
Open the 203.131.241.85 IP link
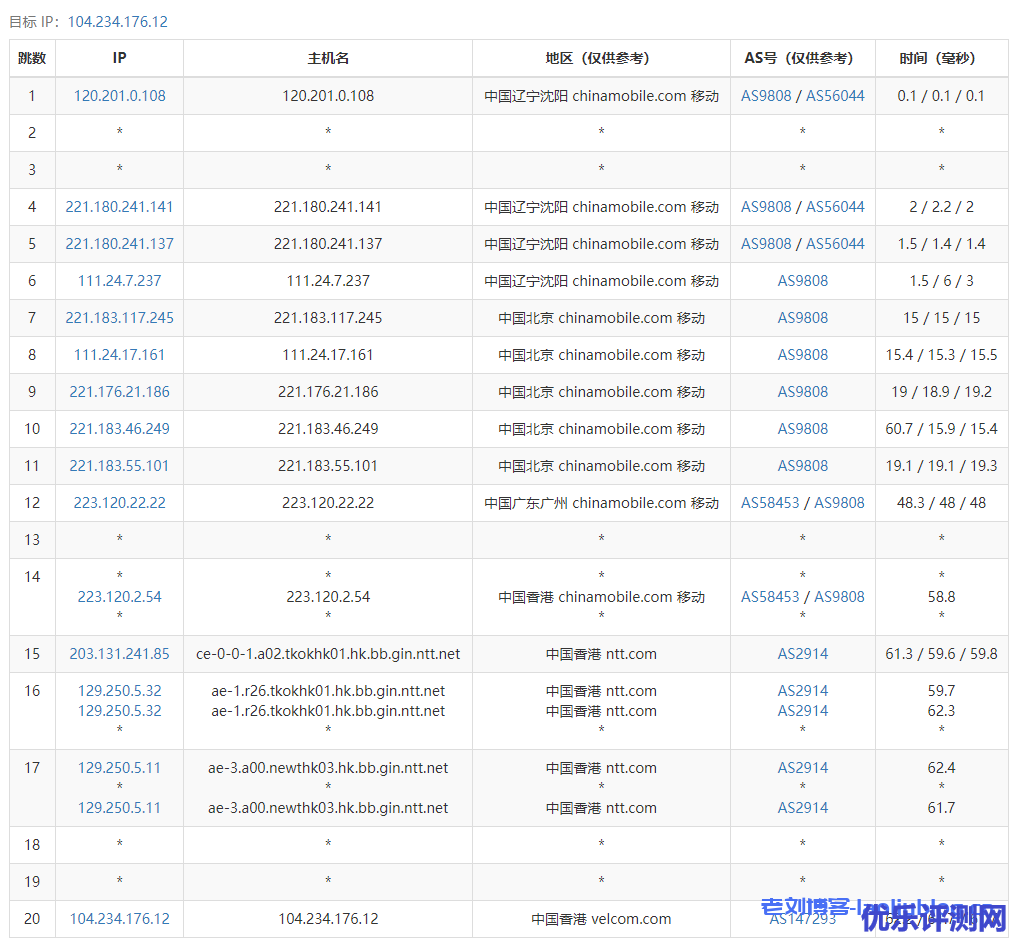click(x=120, y=654)
